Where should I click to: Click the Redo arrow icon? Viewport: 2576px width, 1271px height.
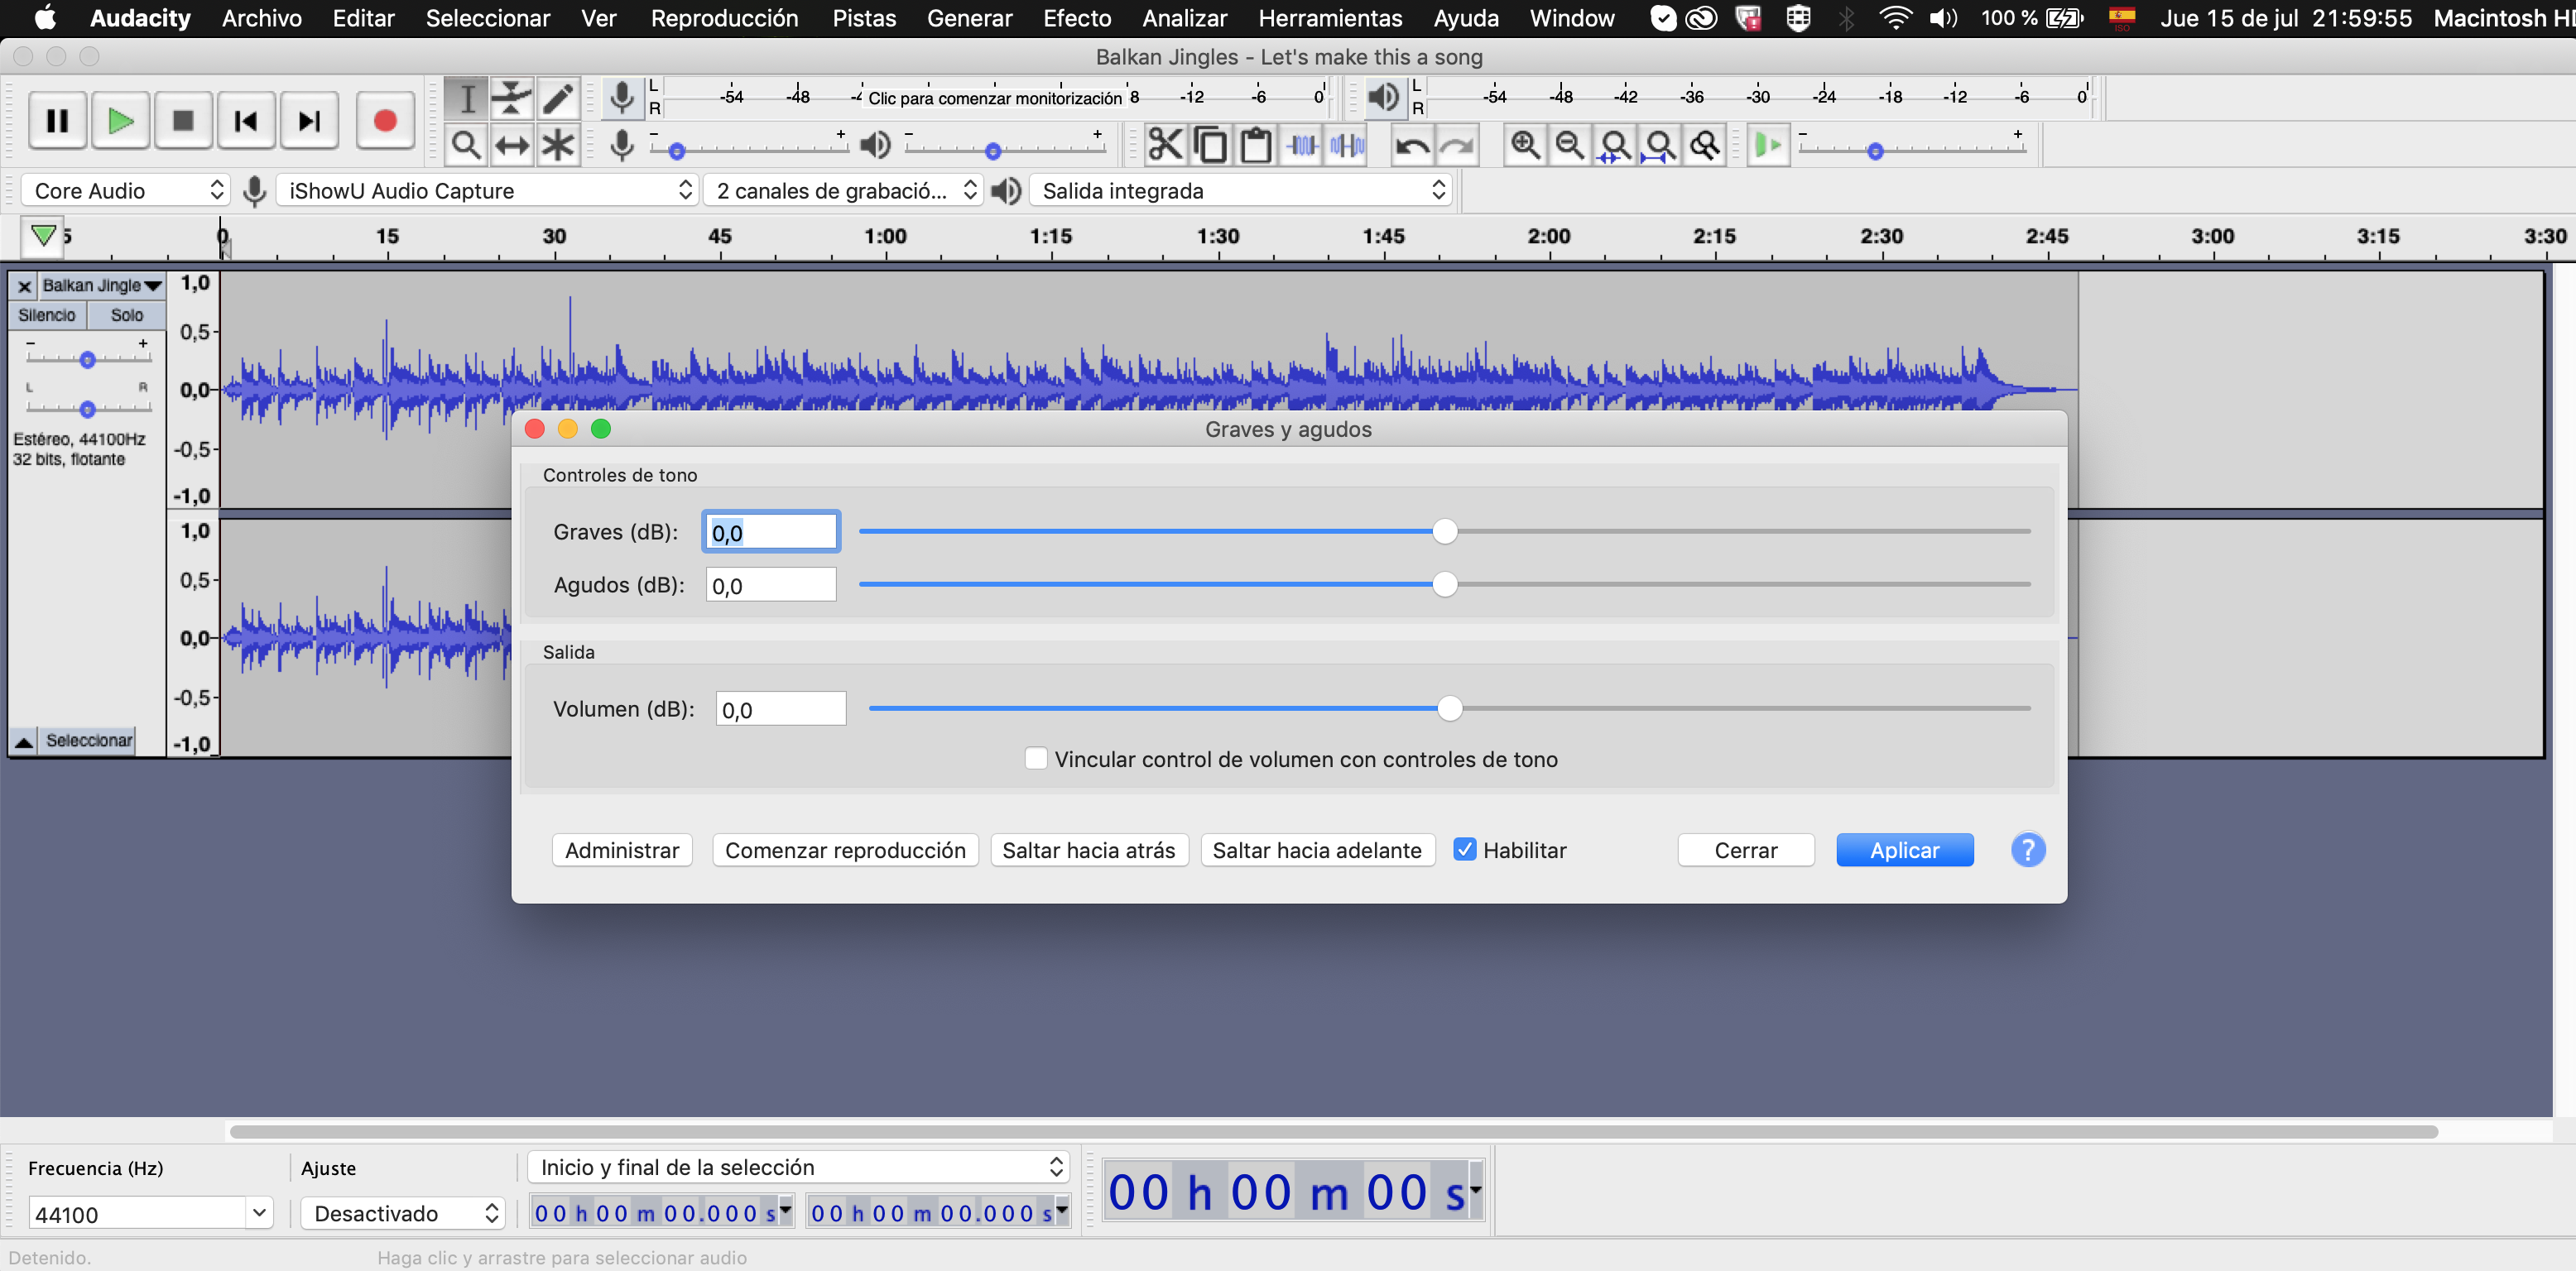click(1458, 145)
